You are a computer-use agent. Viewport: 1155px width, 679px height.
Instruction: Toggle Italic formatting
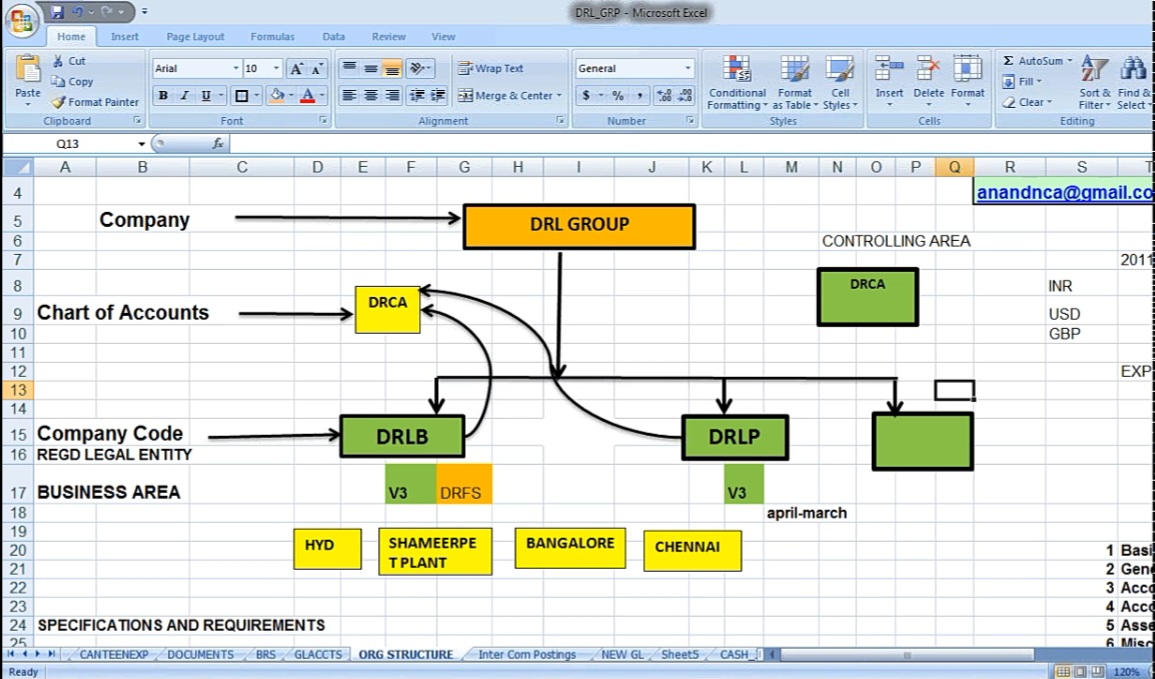[x=184, y=96]
